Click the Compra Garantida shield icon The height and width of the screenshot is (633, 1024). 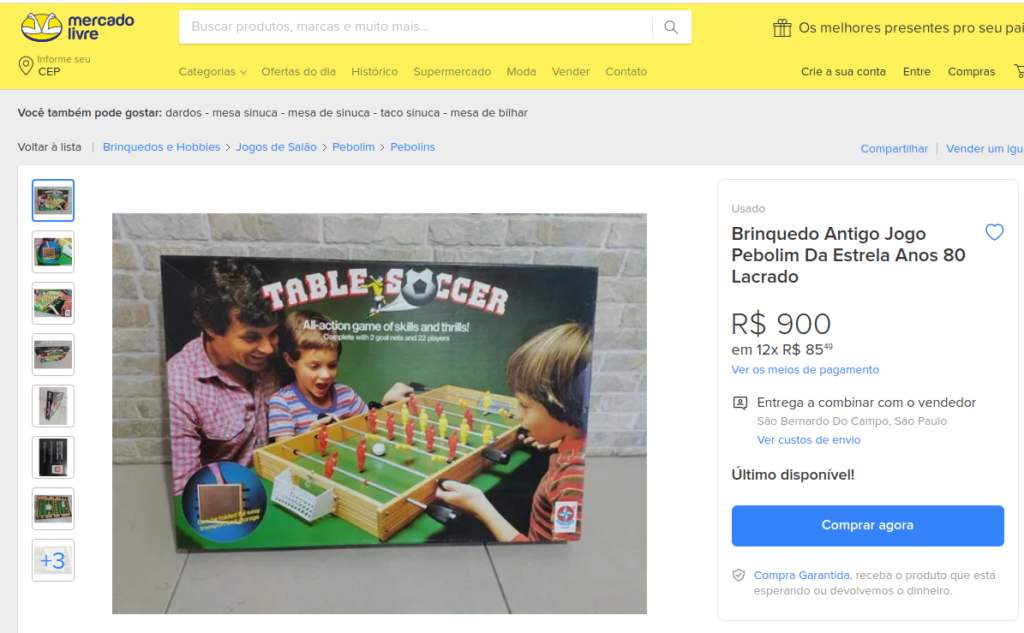739,575
